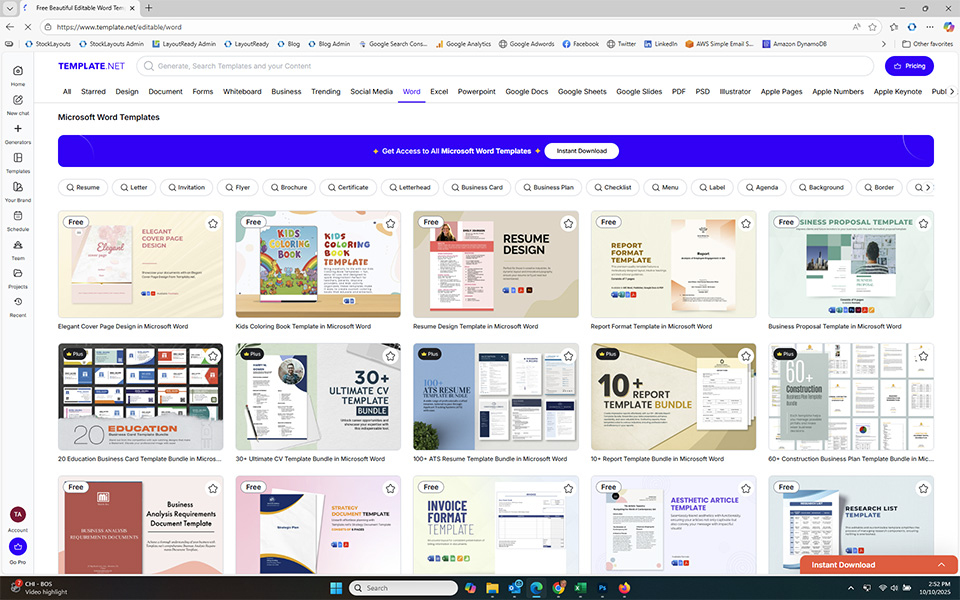Expand the hidden category tabs chevron

[x=951, y=91]
